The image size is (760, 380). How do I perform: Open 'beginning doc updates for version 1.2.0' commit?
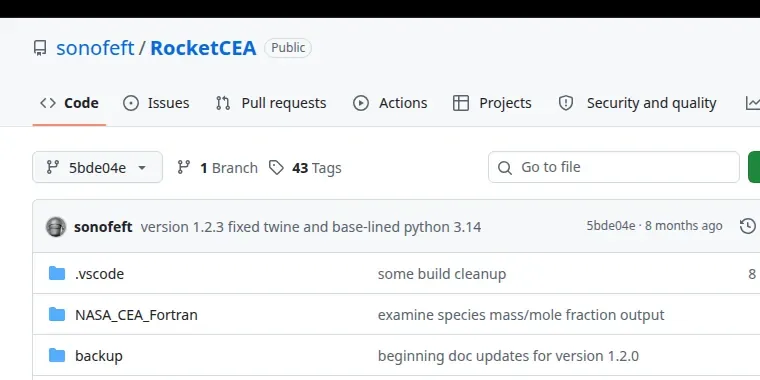(x=508, y=356)
